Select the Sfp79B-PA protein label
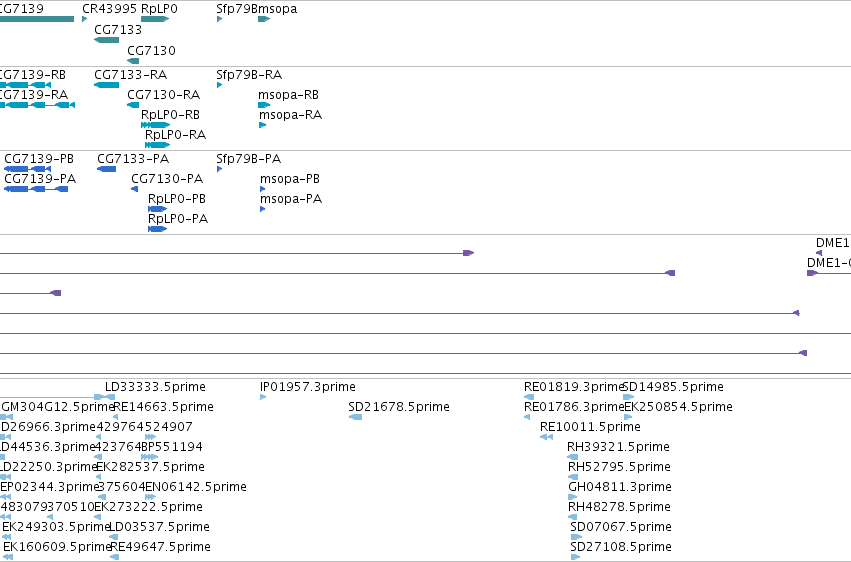 [249, 159]
